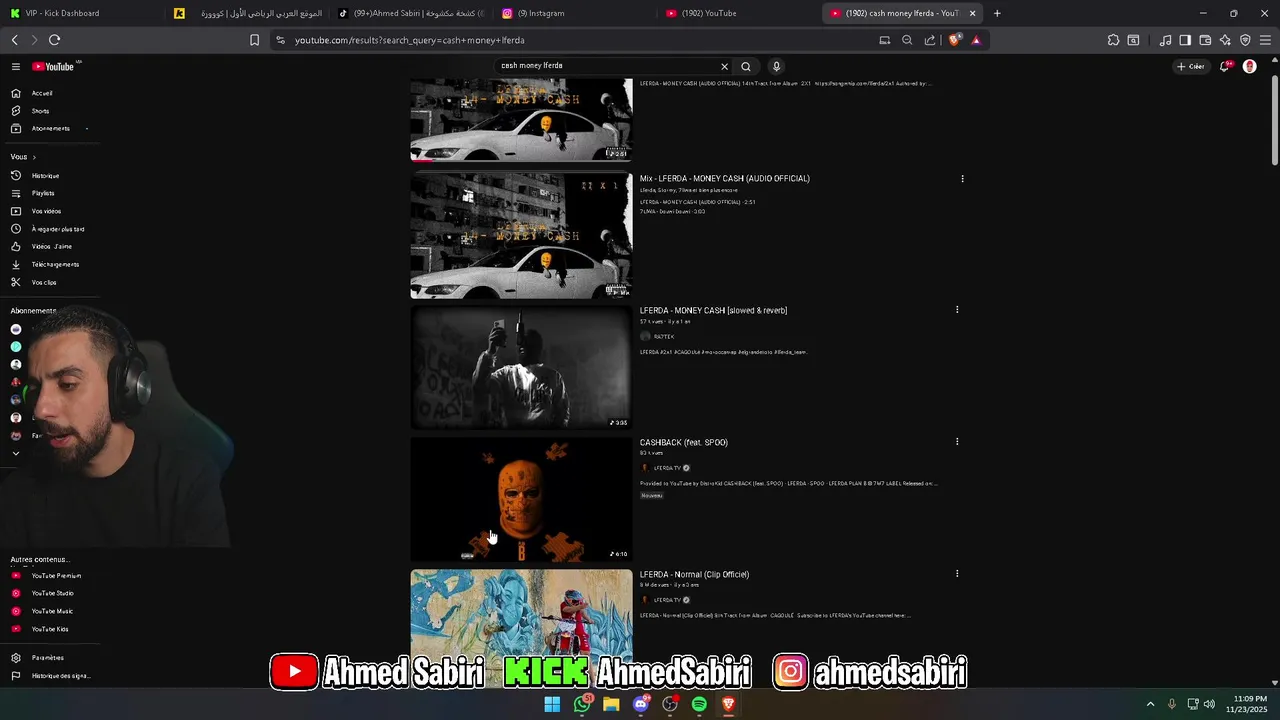
Task: Open the YouTube notifications bell
Action: (x=1224, y=67)
